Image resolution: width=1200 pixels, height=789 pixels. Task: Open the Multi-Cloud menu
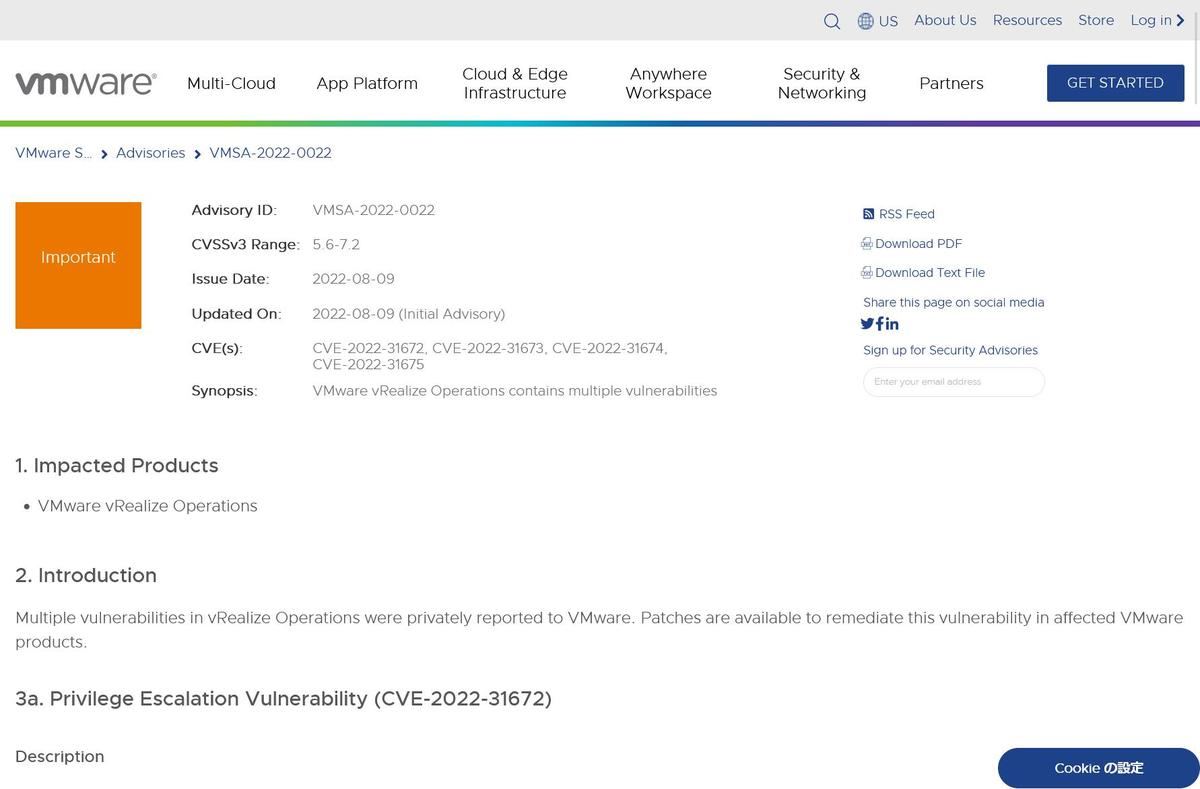231,83
